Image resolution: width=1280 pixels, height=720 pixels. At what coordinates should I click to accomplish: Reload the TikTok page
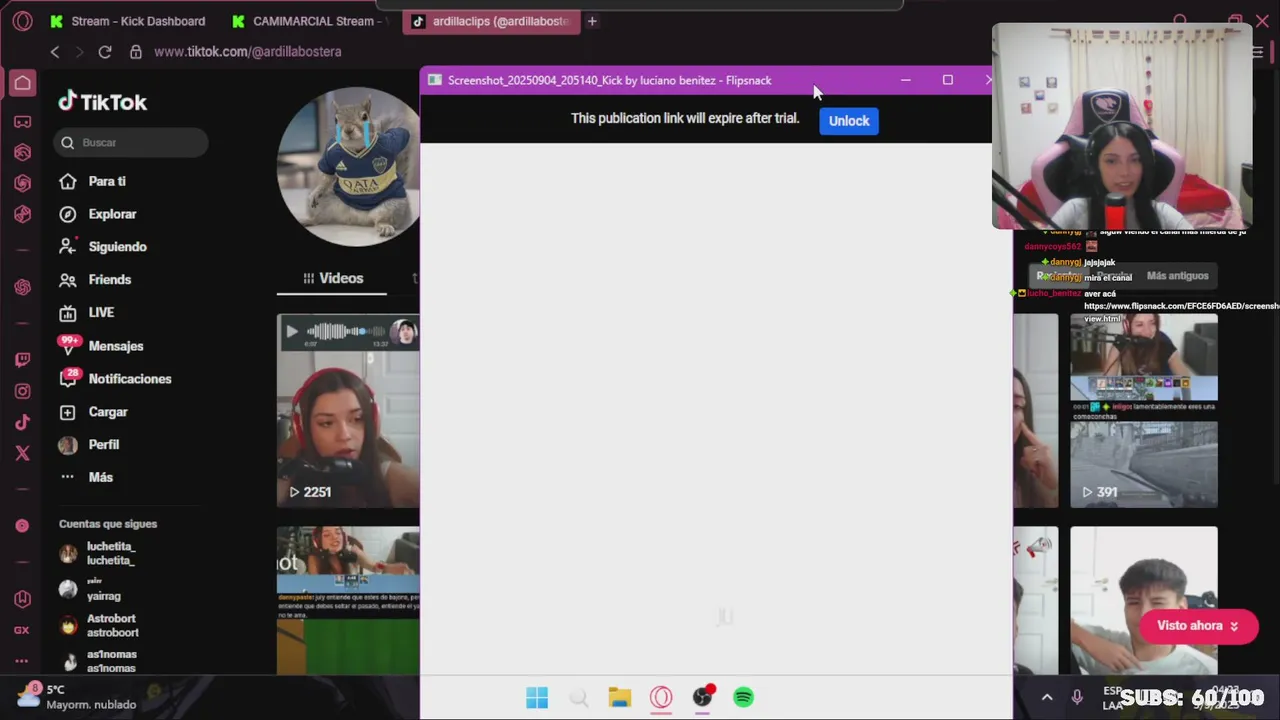coord(105,52)
